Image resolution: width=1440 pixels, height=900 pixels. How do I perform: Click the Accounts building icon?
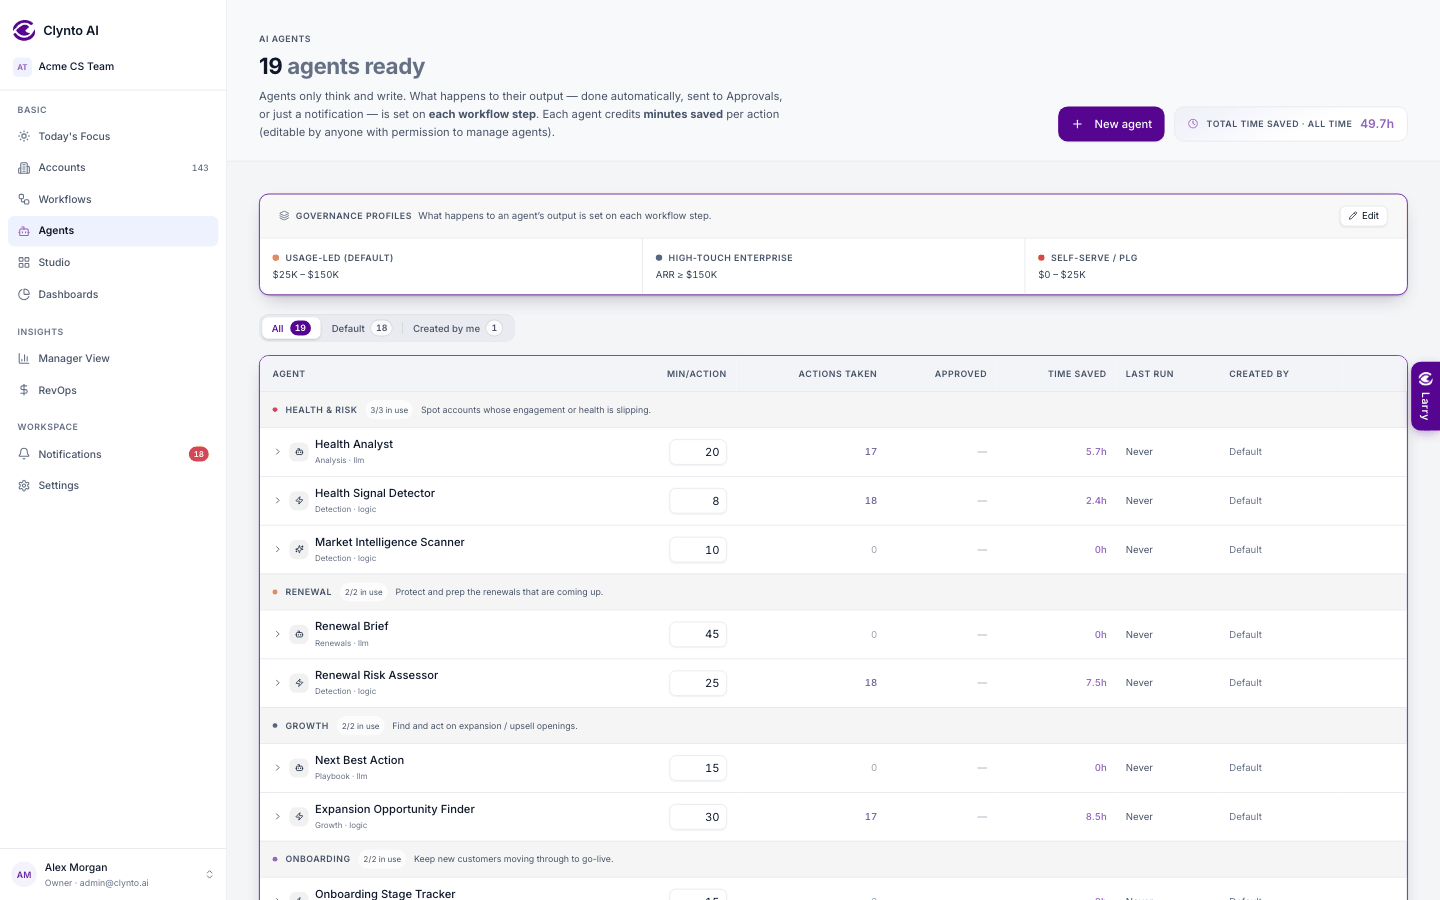click(24, 168)
